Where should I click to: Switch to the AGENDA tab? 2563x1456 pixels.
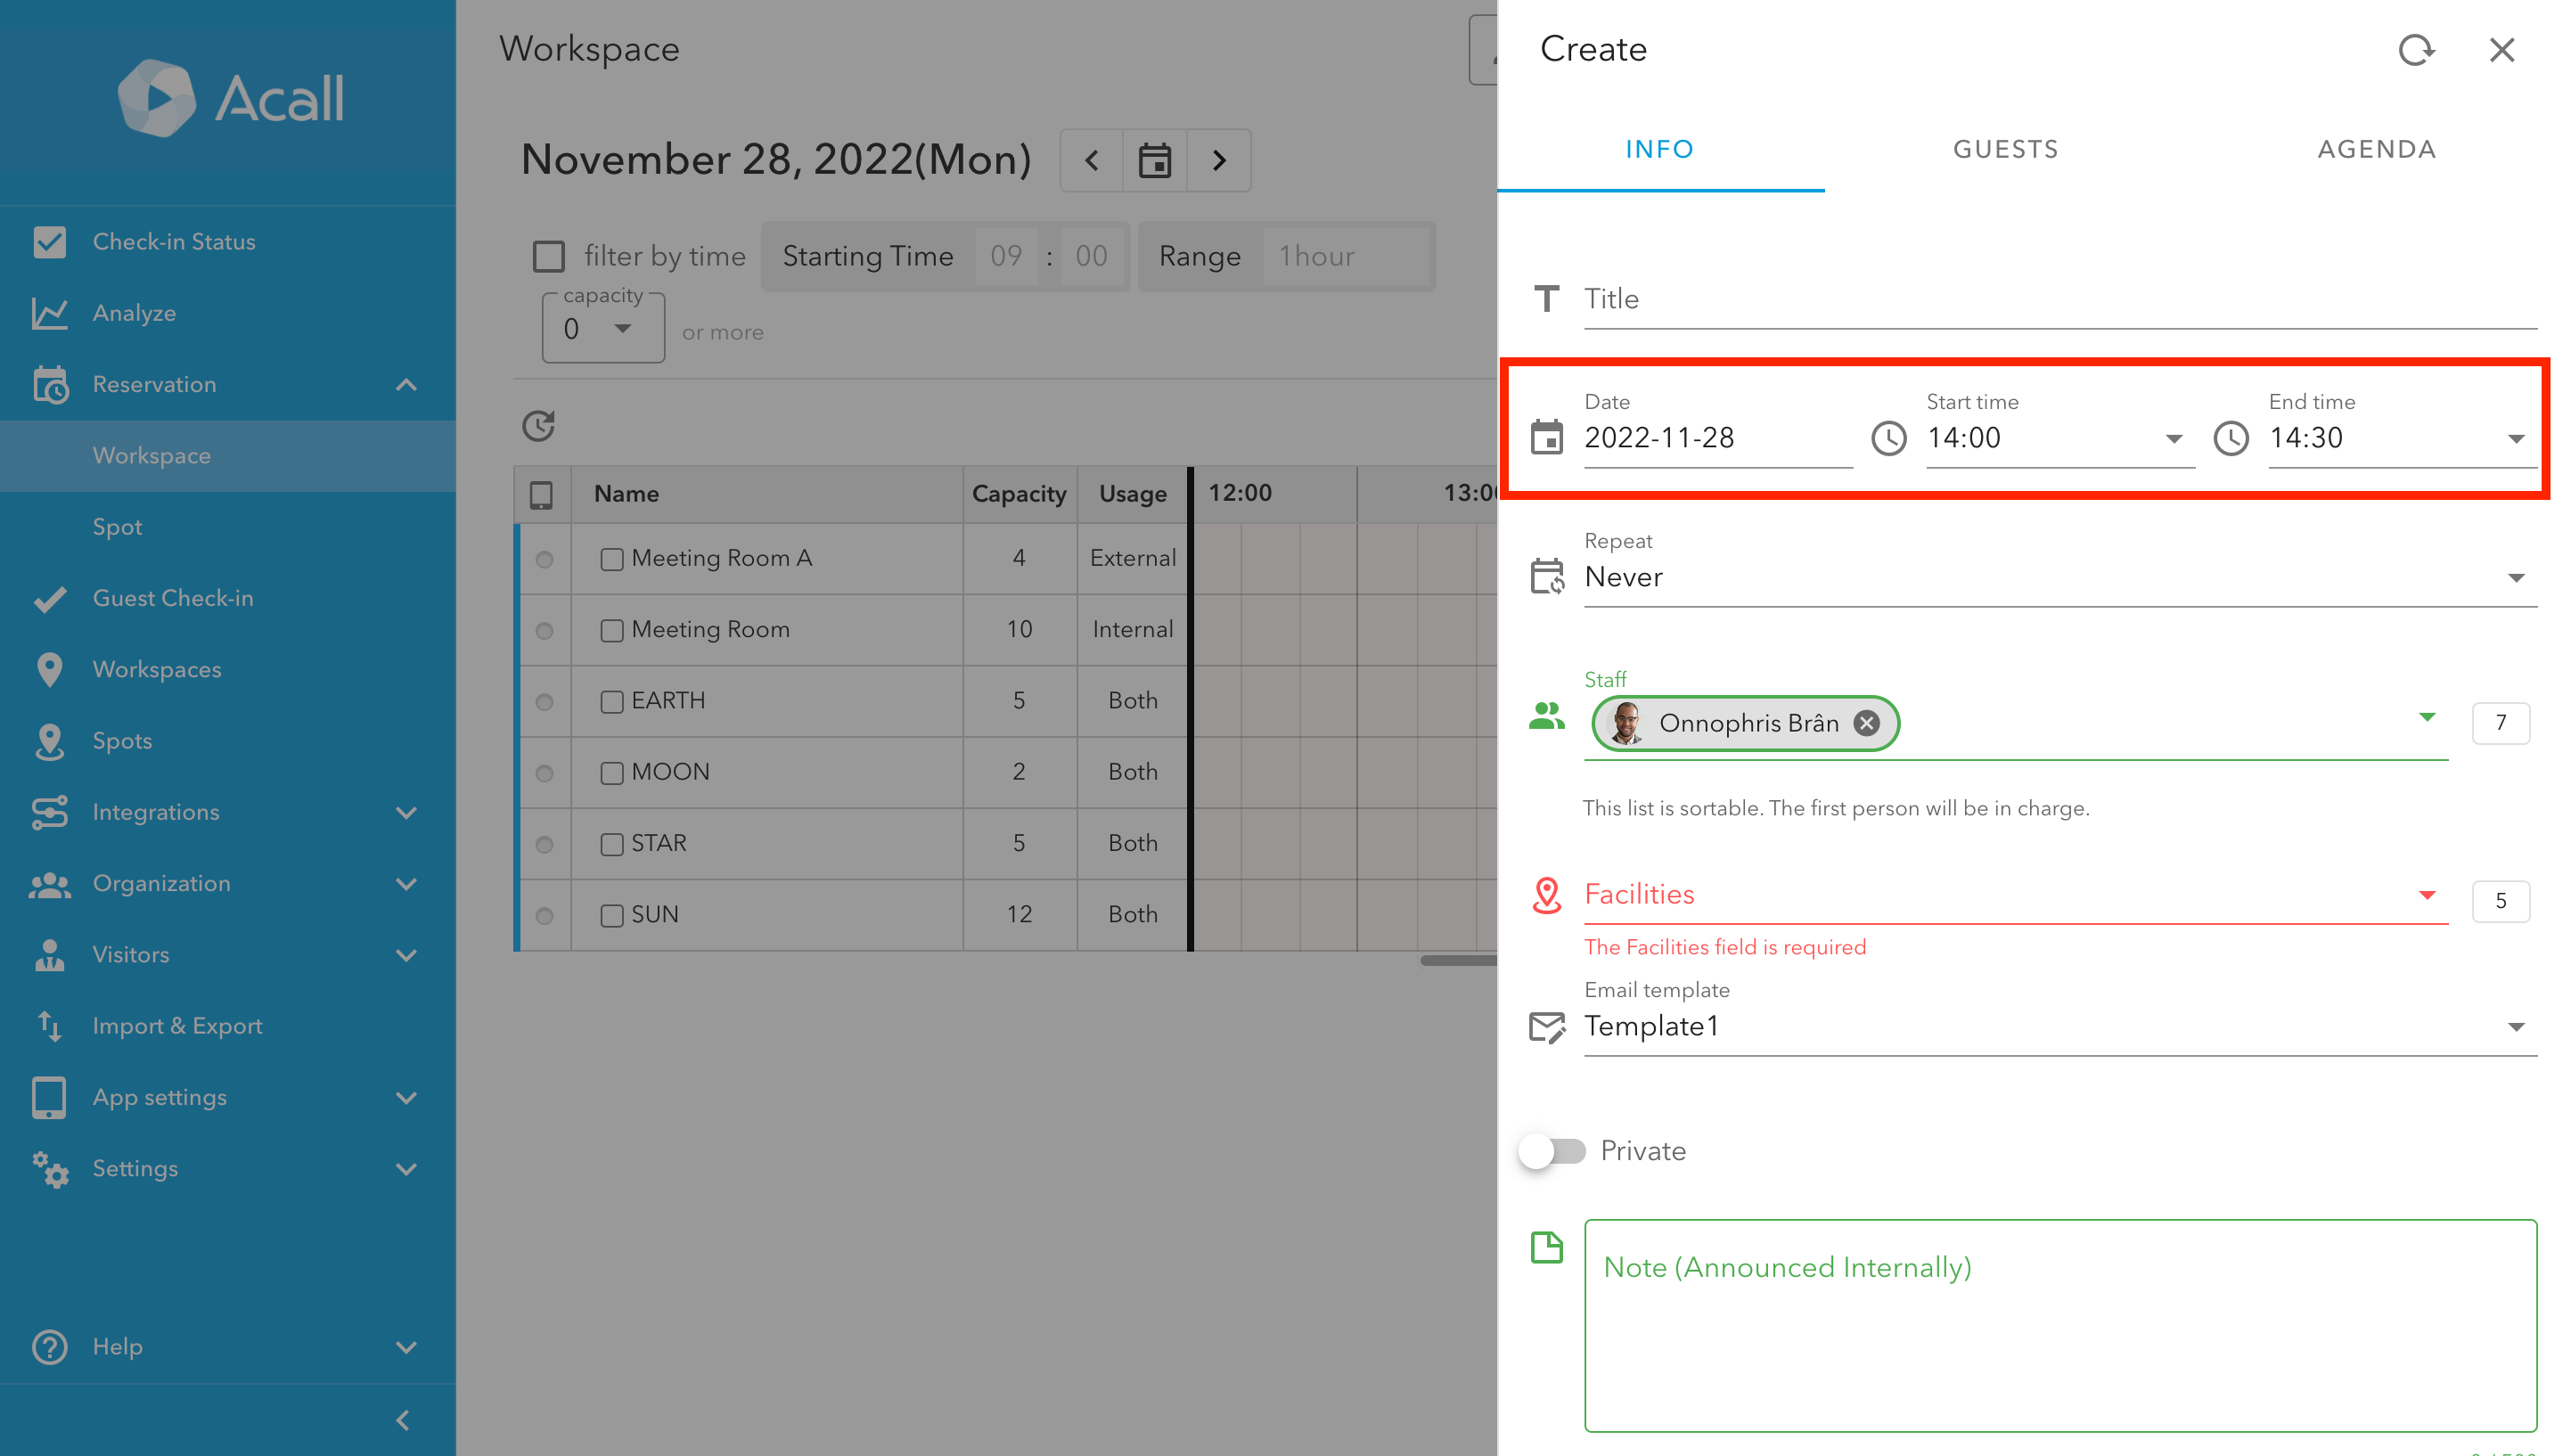tap(2376, 150)
